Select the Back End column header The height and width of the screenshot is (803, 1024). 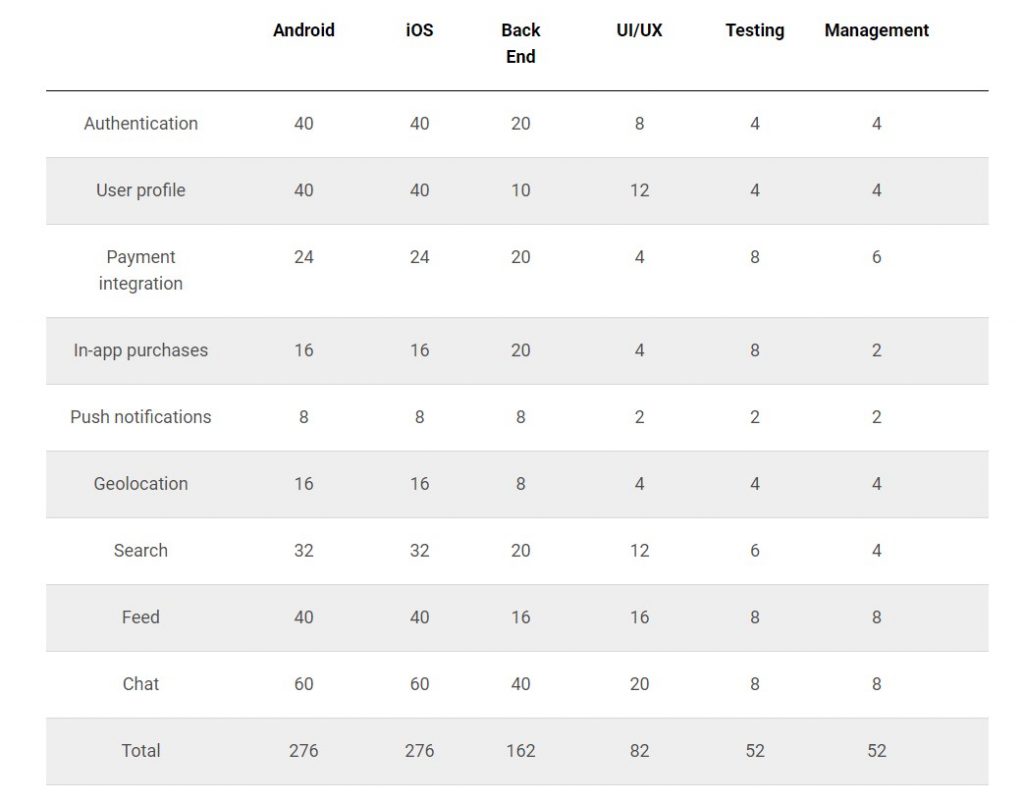click(x=520, y=44)
